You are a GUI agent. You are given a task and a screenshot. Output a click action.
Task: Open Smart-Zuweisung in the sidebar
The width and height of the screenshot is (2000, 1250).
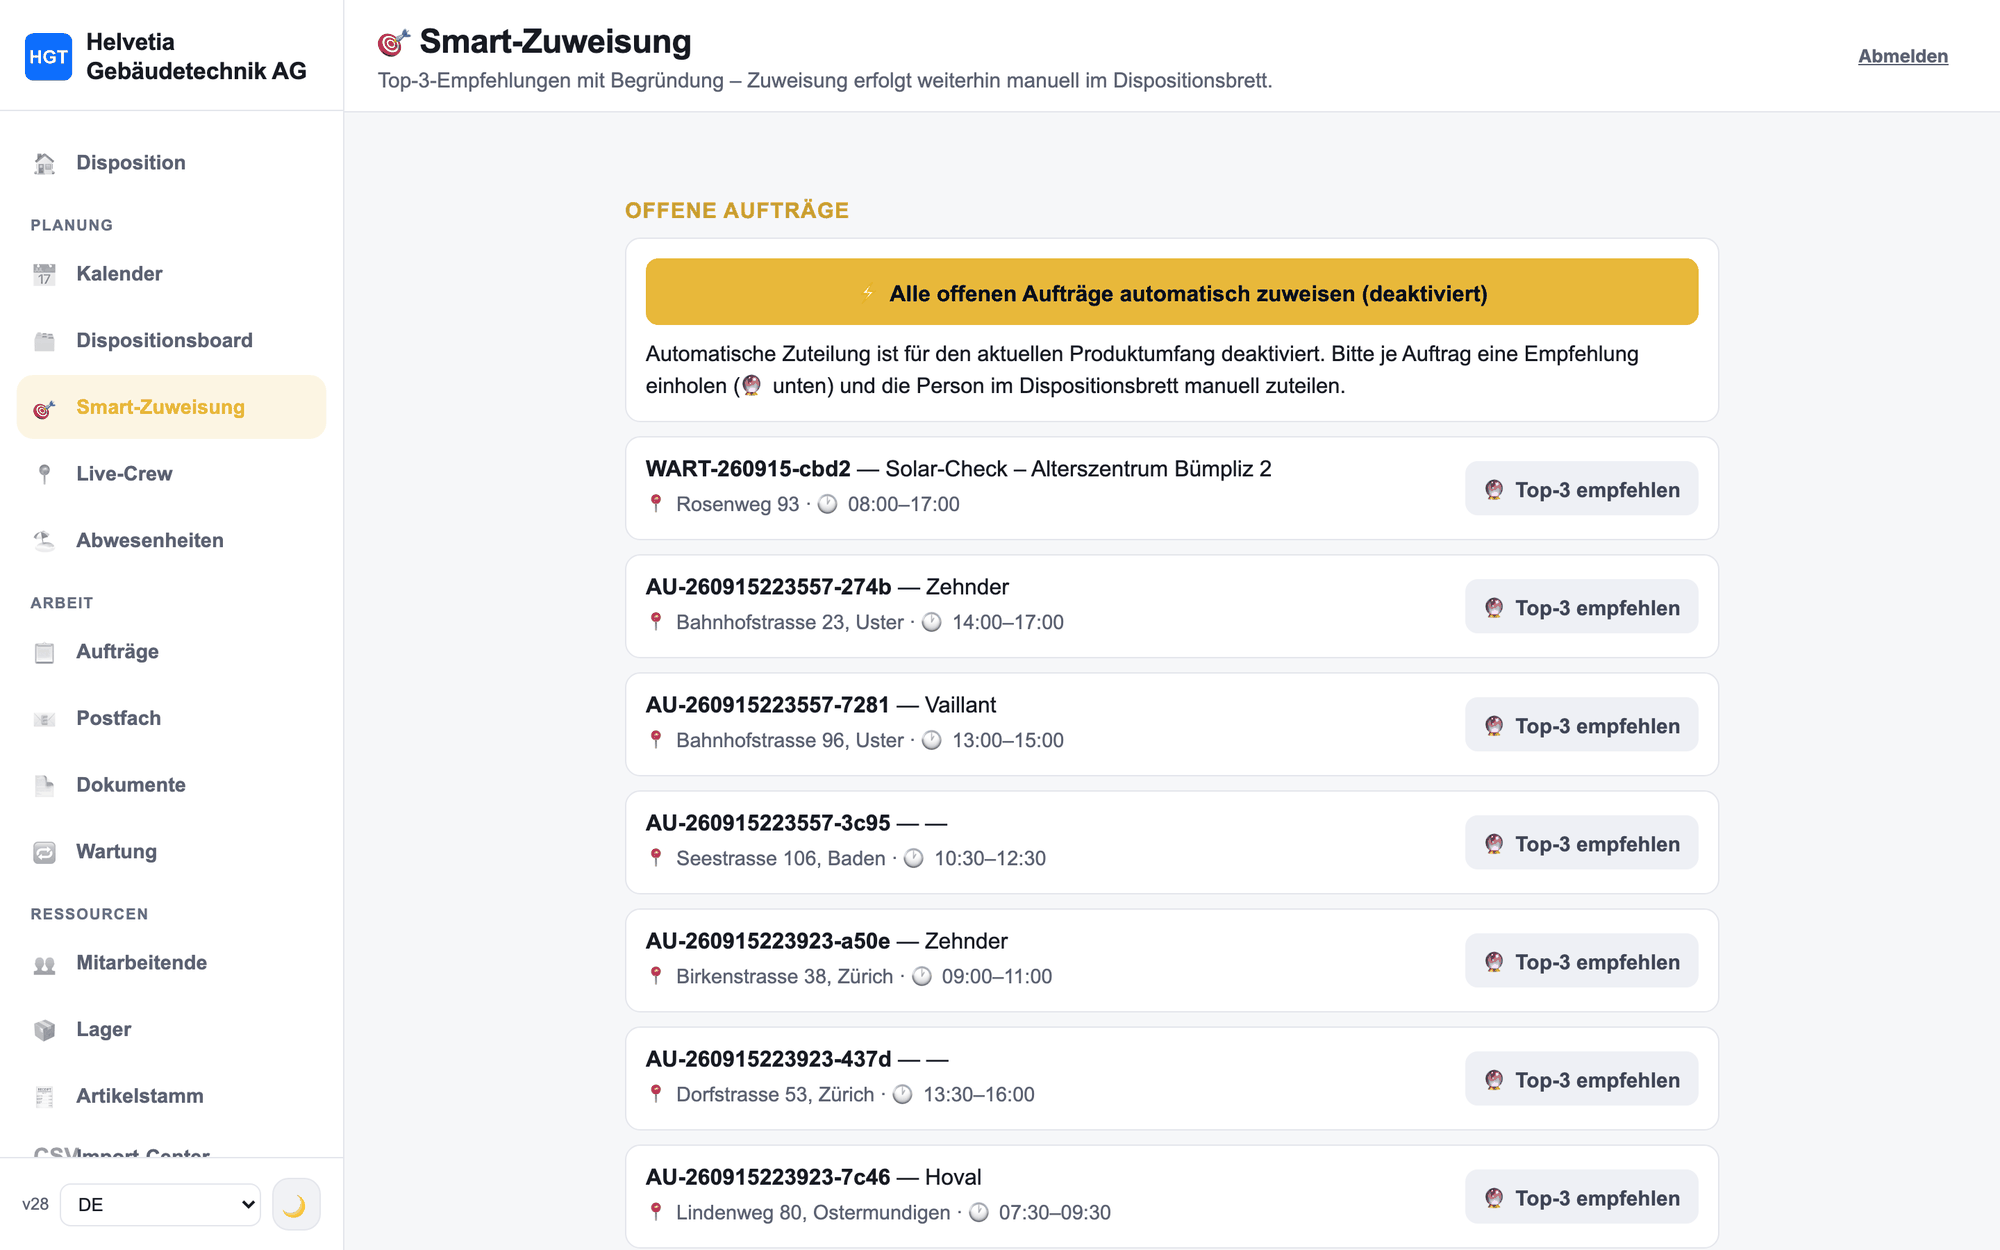click(172, 407)
